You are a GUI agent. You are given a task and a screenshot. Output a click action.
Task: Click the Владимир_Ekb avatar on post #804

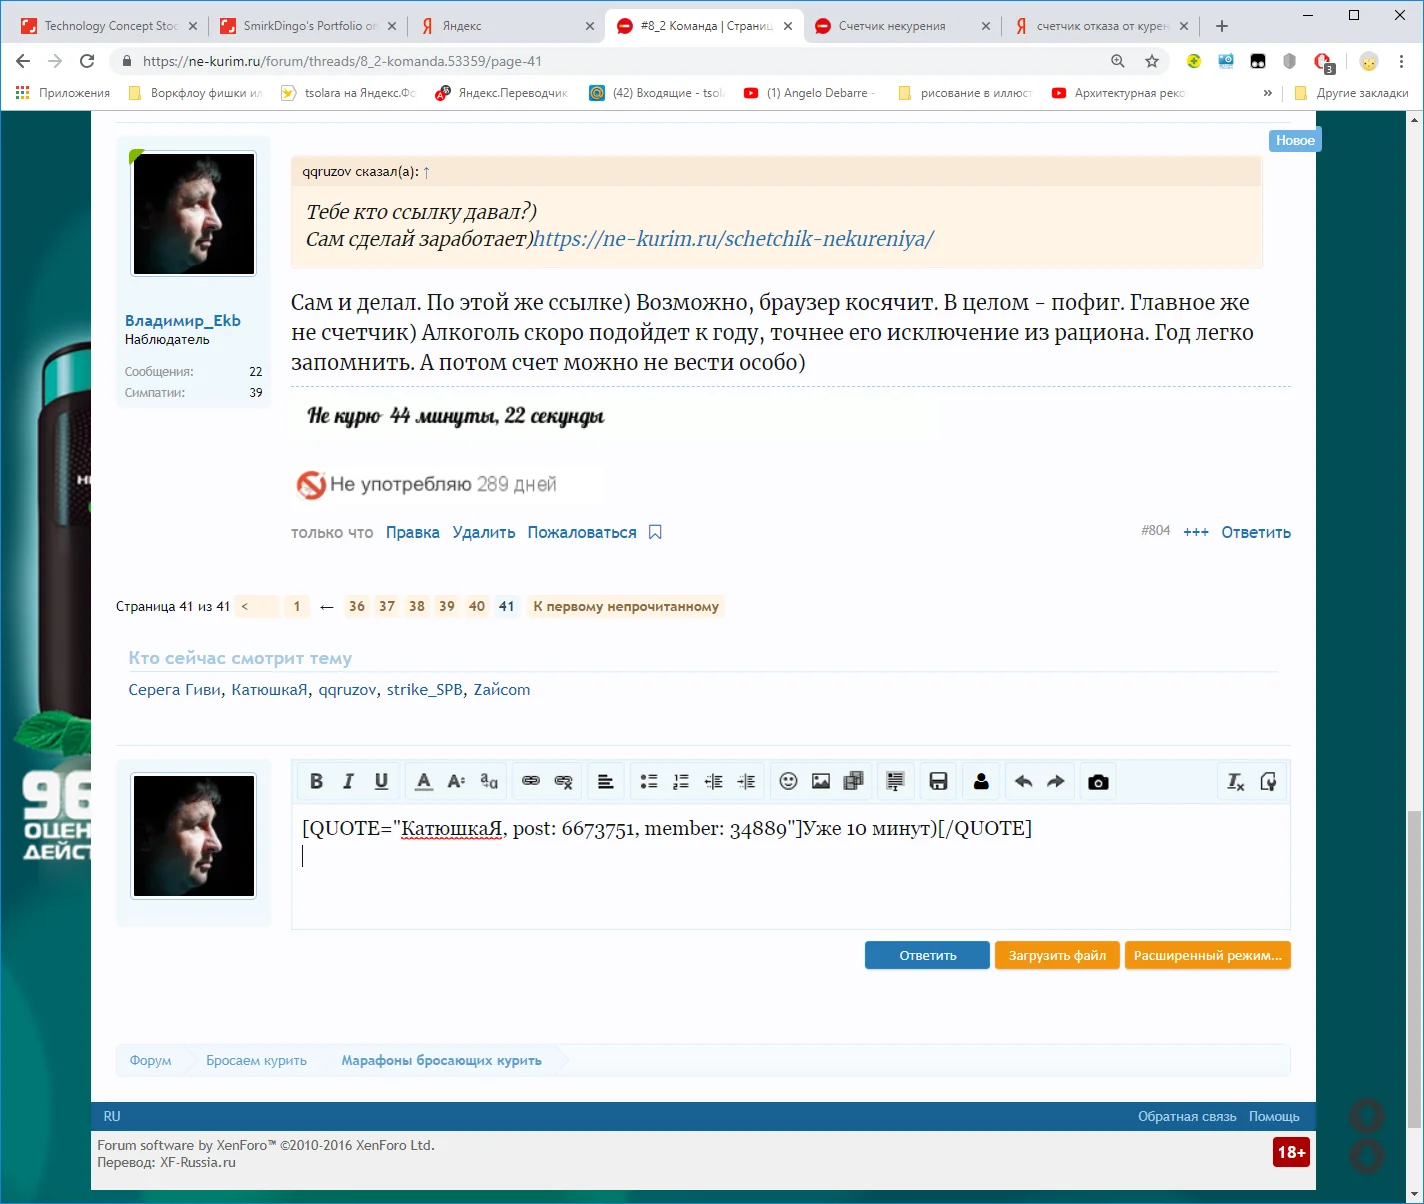click(194, 214)
